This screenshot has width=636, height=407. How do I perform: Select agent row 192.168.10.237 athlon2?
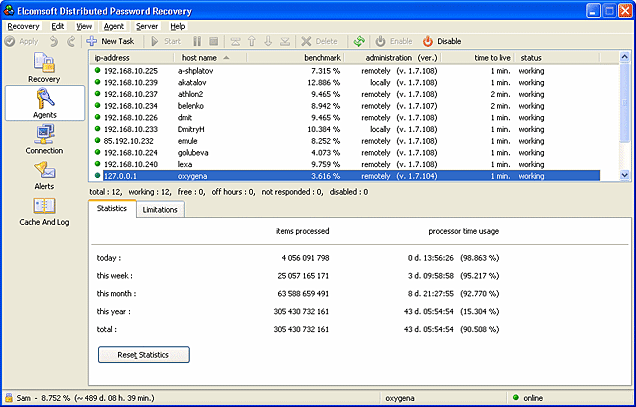tap(344, 95)
